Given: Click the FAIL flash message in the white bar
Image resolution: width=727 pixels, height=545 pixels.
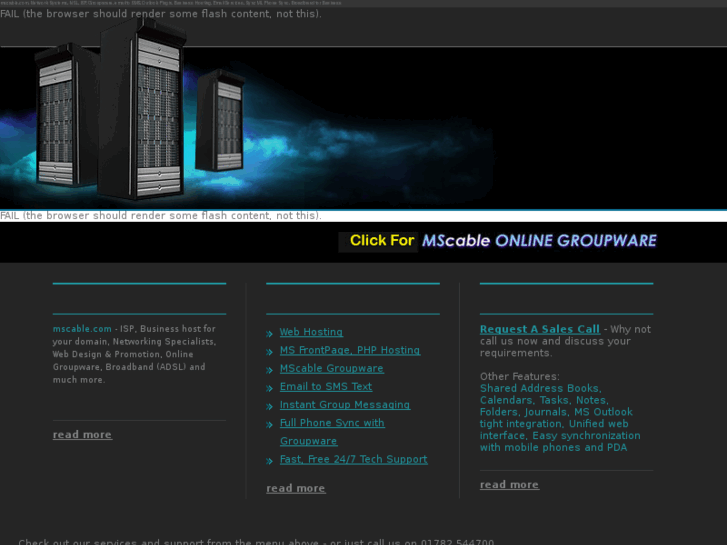Looking at the screenshot, I should 160,216.
